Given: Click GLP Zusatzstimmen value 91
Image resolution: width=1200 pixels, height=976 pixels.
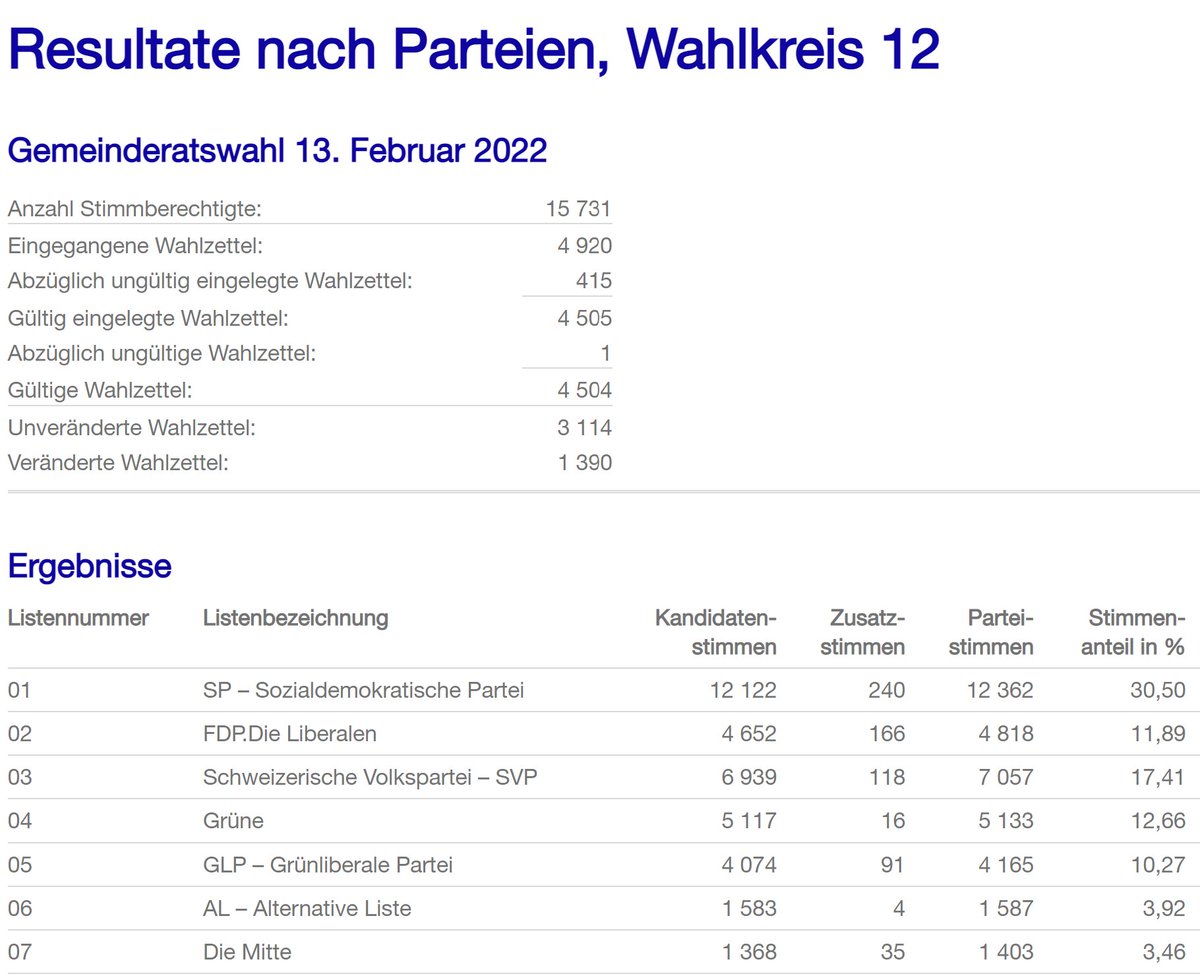Looking at the screenshot, I should 893,864.
